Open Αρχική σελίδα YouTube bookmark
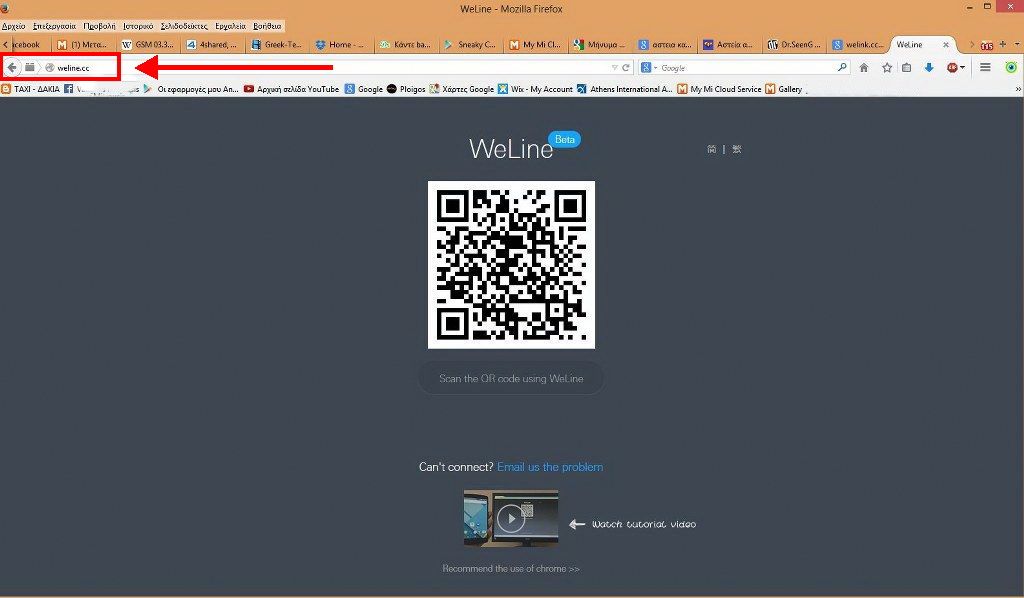 coord(292,89)
